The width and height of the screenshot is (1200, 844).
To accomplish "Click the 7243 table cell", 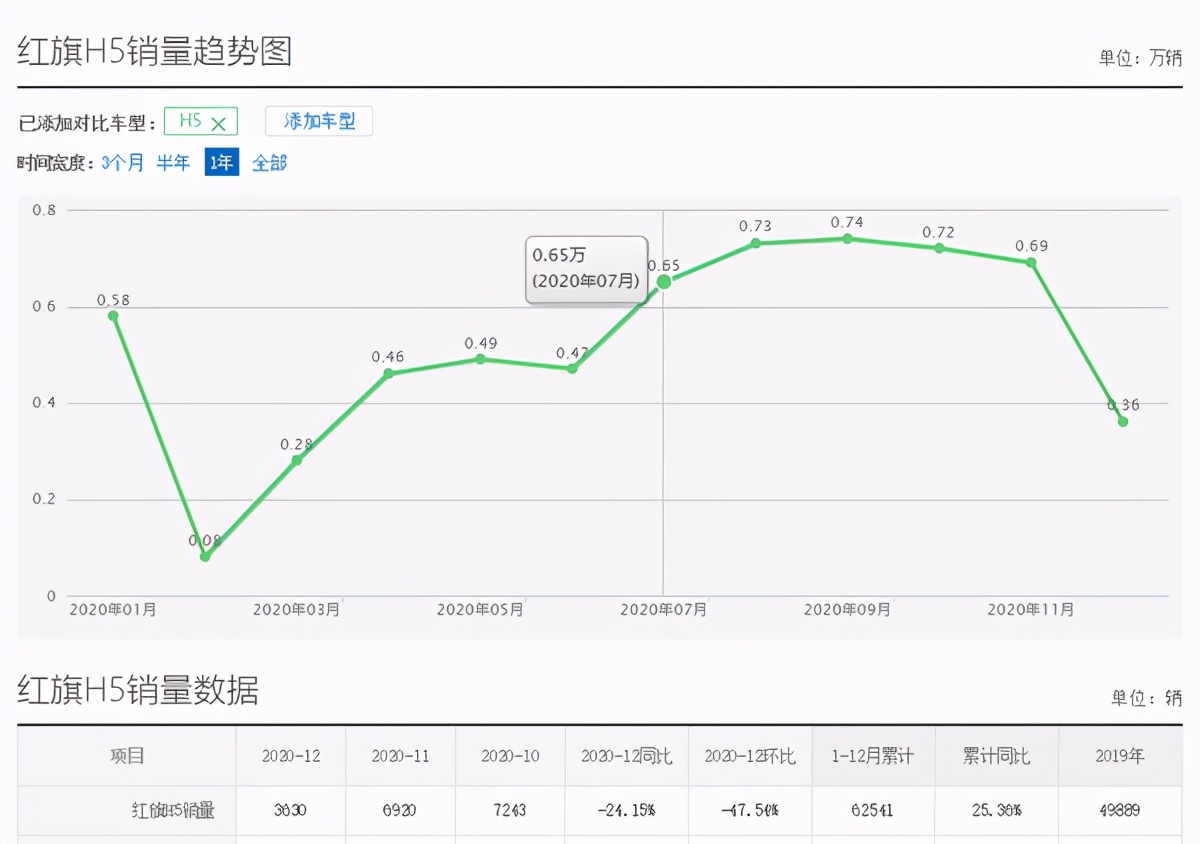I will point(510,810).
